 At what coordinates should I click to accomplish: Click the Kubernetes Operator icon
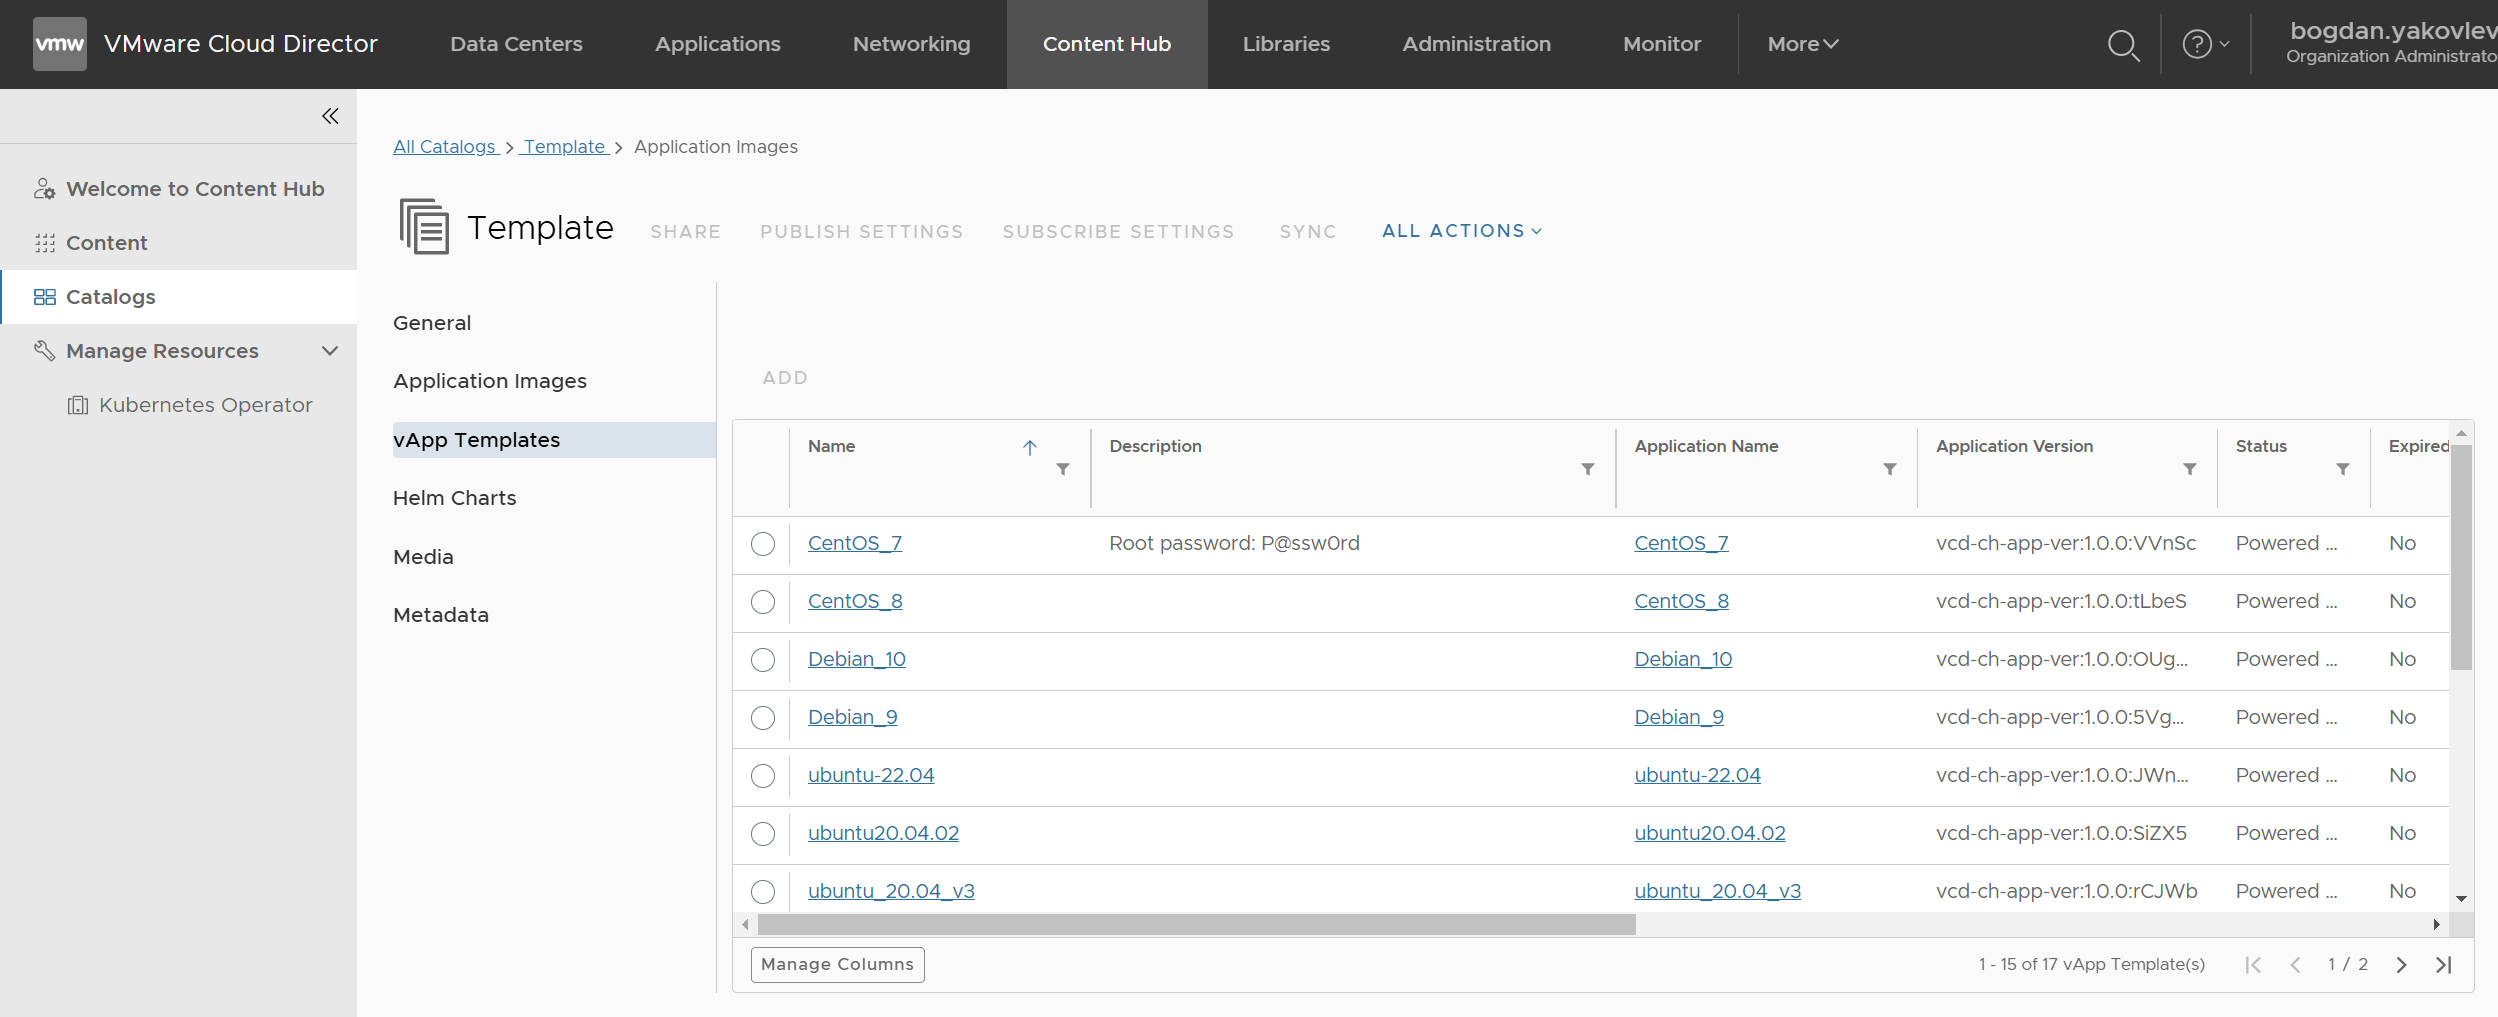tap(77, 405)
